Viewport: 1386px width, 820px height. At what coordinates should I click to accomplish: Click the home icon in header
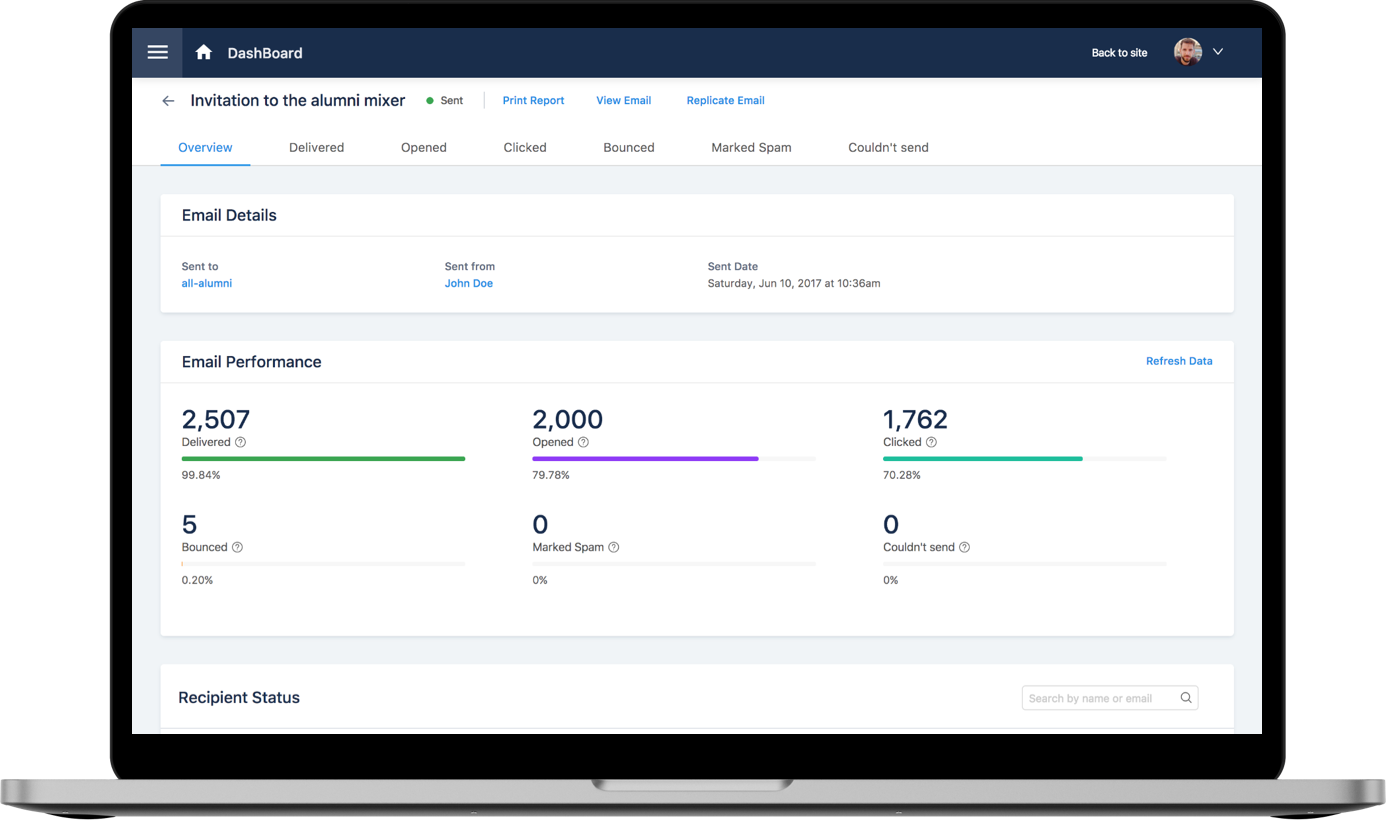coord(204,52)
